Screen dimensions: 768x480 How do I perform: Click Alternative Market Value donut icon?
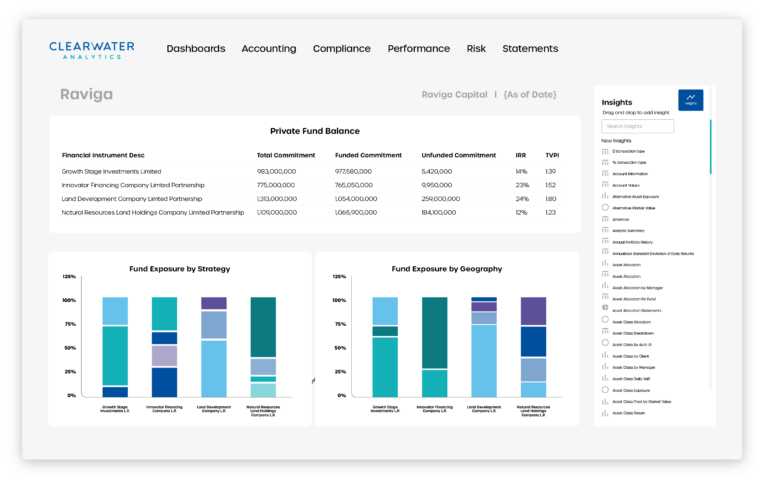tap(605, 208)
